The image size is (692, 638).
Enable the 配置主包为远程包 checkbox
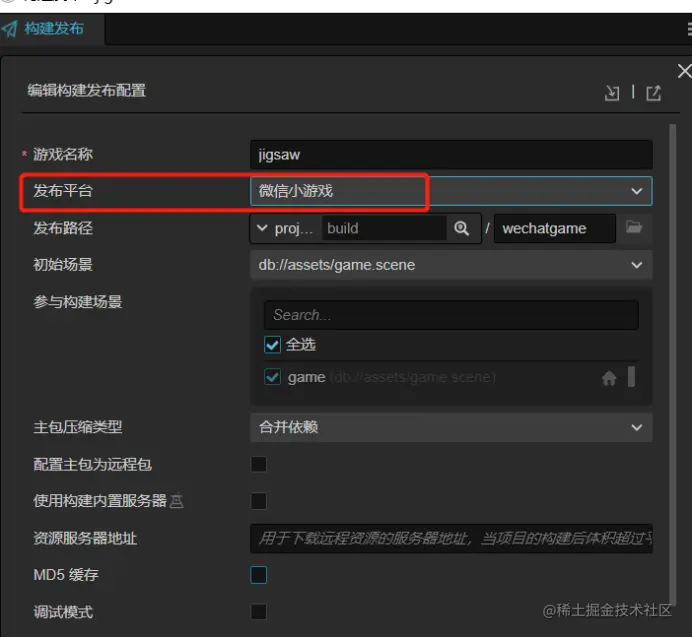(x=259, y=464)
